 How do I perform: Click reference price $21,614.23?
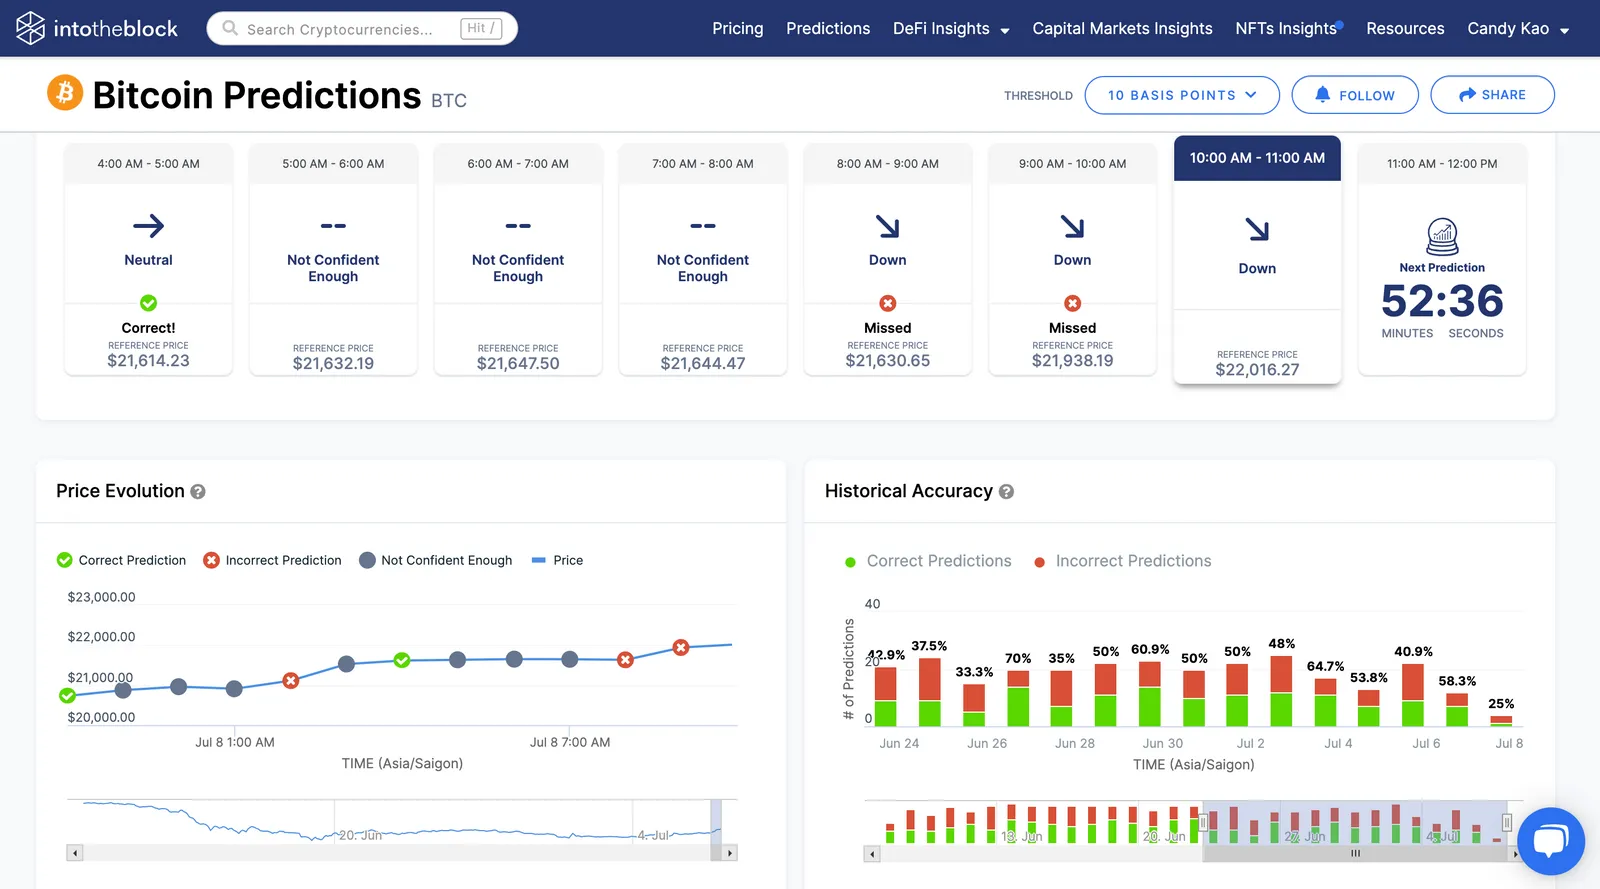[x=148, y=361]
